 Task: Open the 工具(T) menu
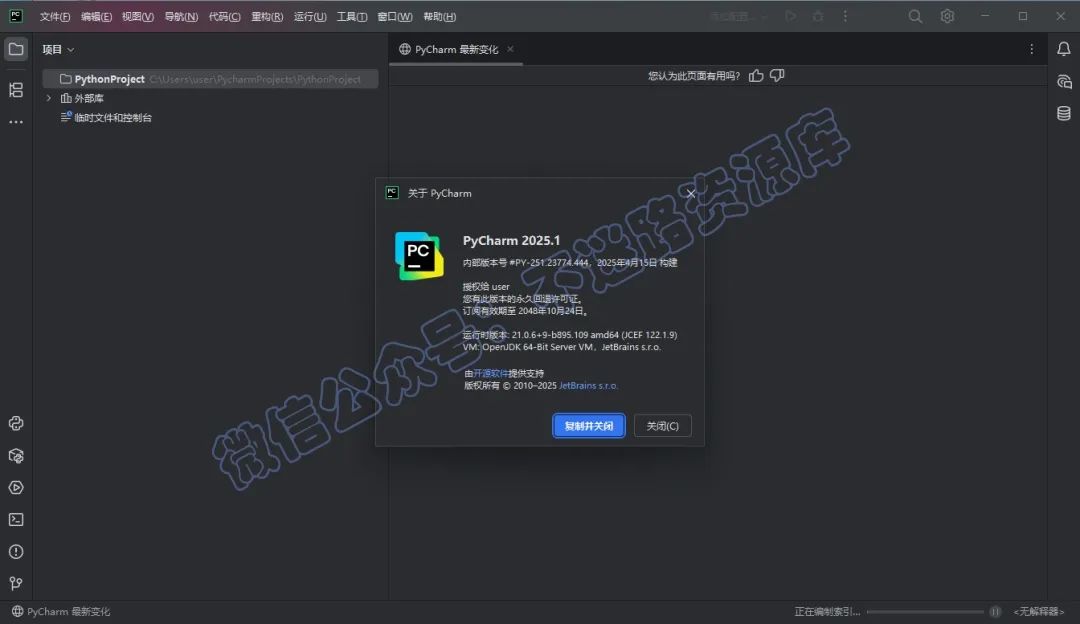click(351, 17)
